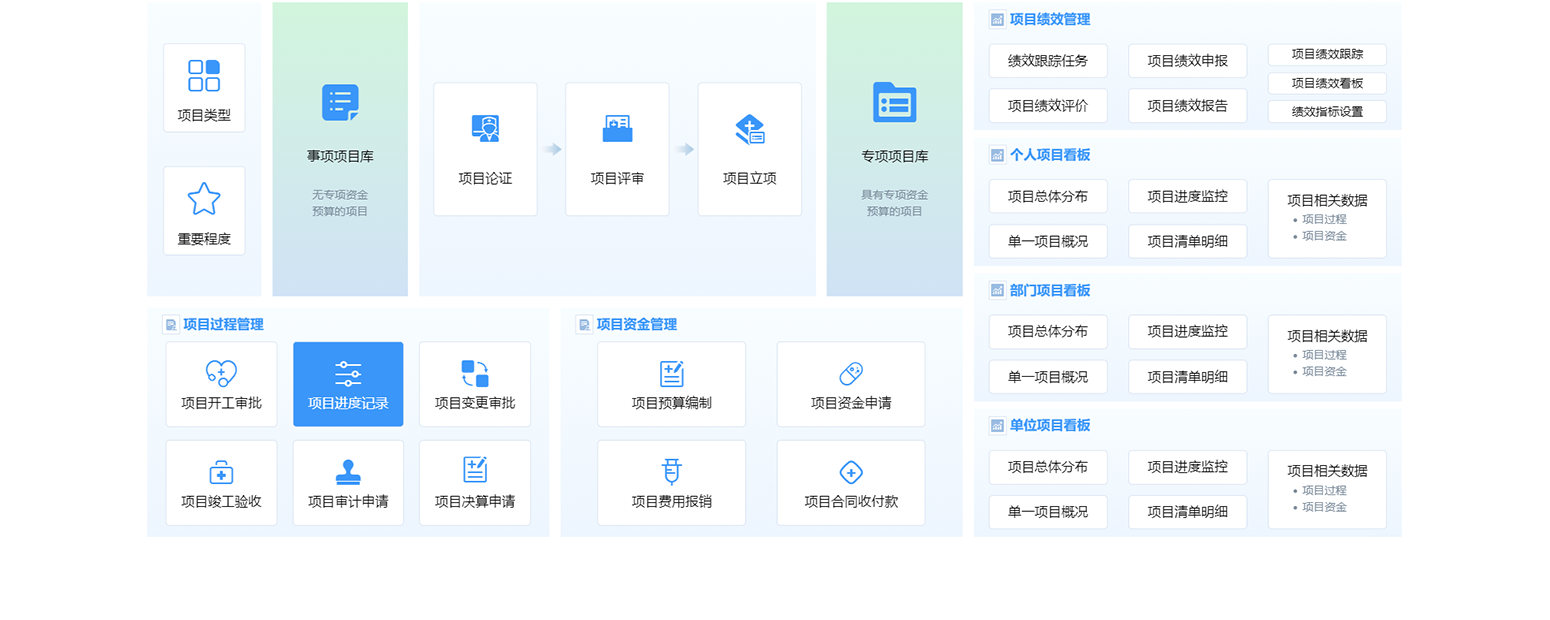Select the 重要程度 star icon
Viewport: 1550px width, 620px height.
[x=204, y=199]
